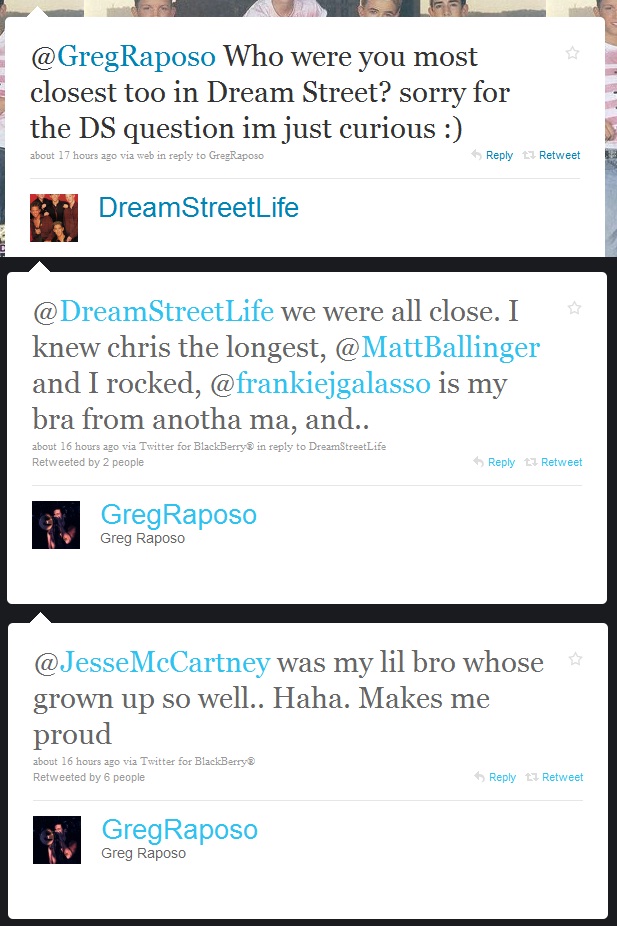
Task: Open 'about 16 hours ago' timestamp on last tweet
Action: click(x=76, y=761)
